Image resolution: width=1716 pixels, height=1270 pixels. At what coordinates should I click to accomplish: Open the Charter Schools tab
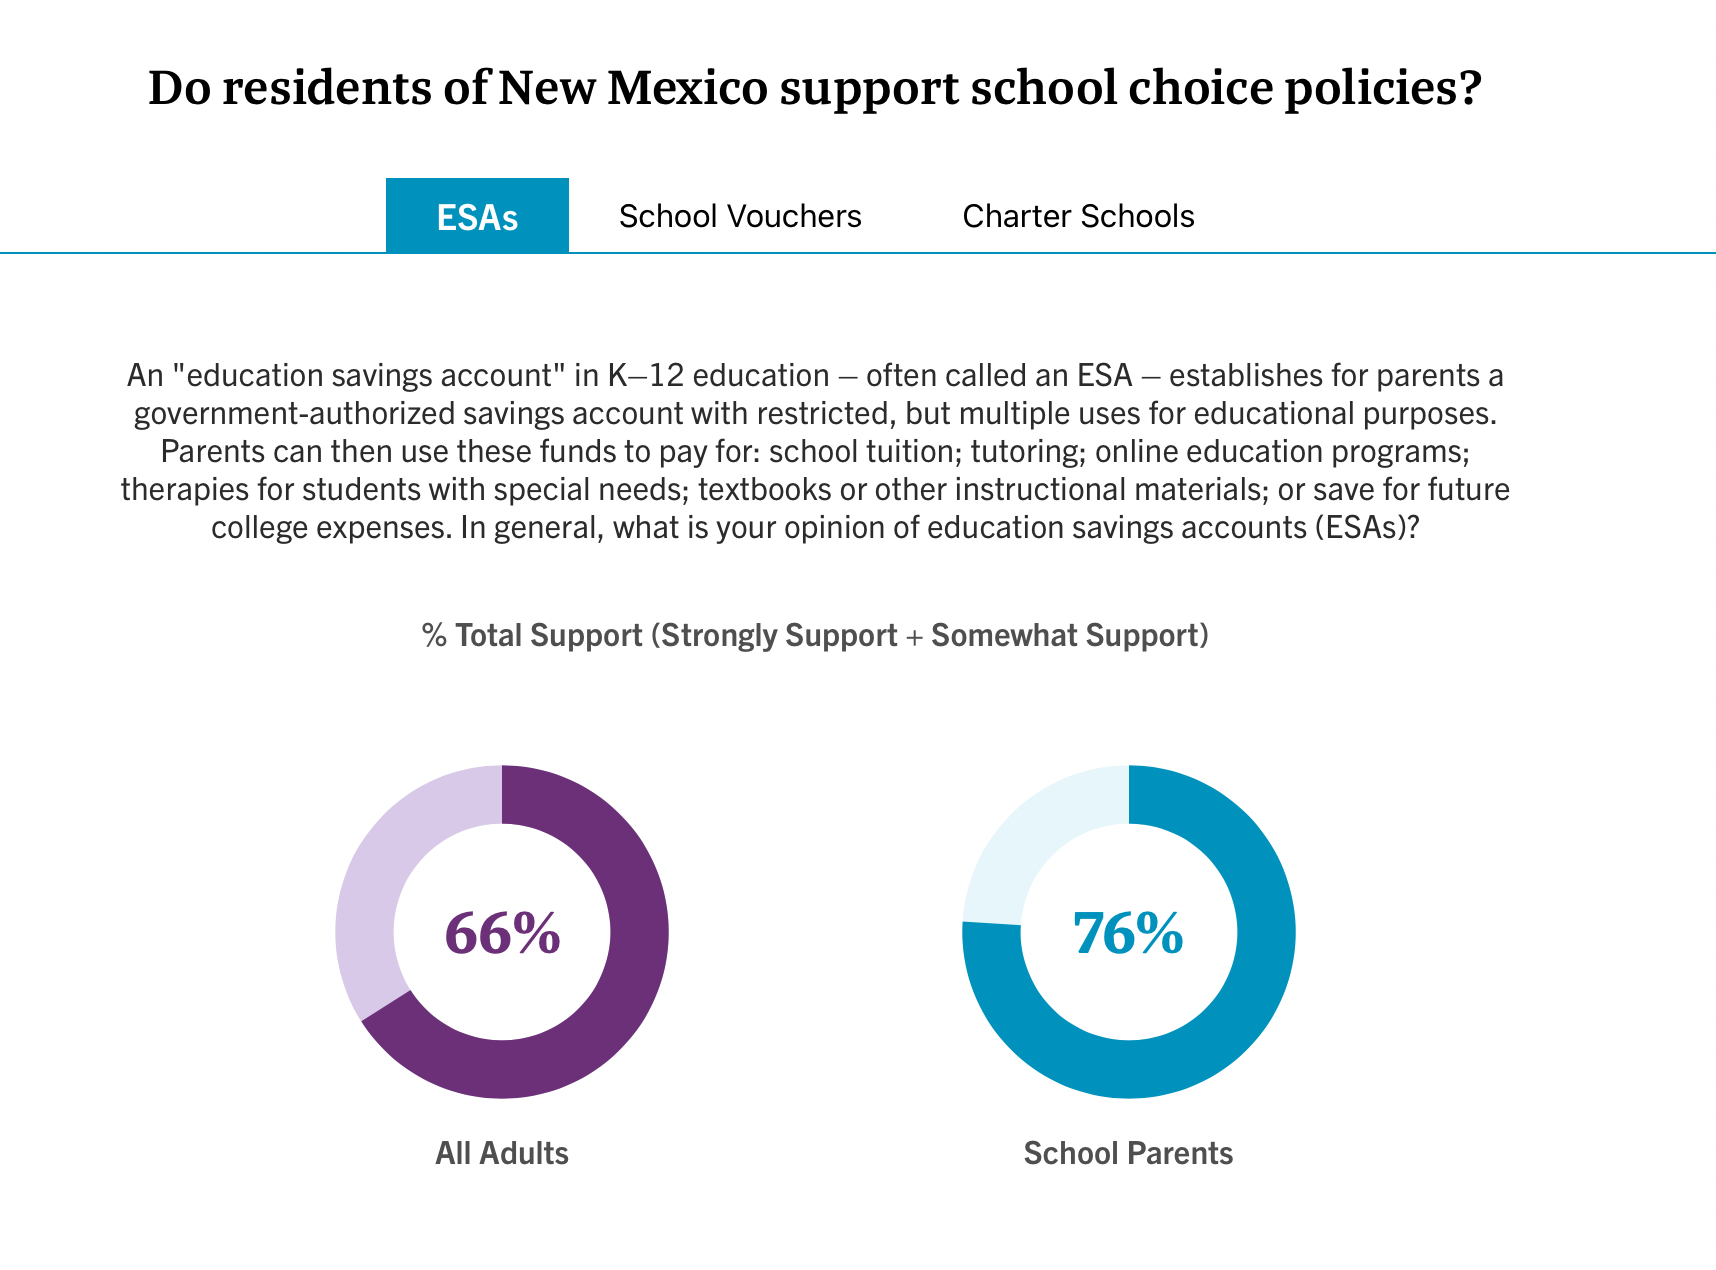click(1078, 216)
